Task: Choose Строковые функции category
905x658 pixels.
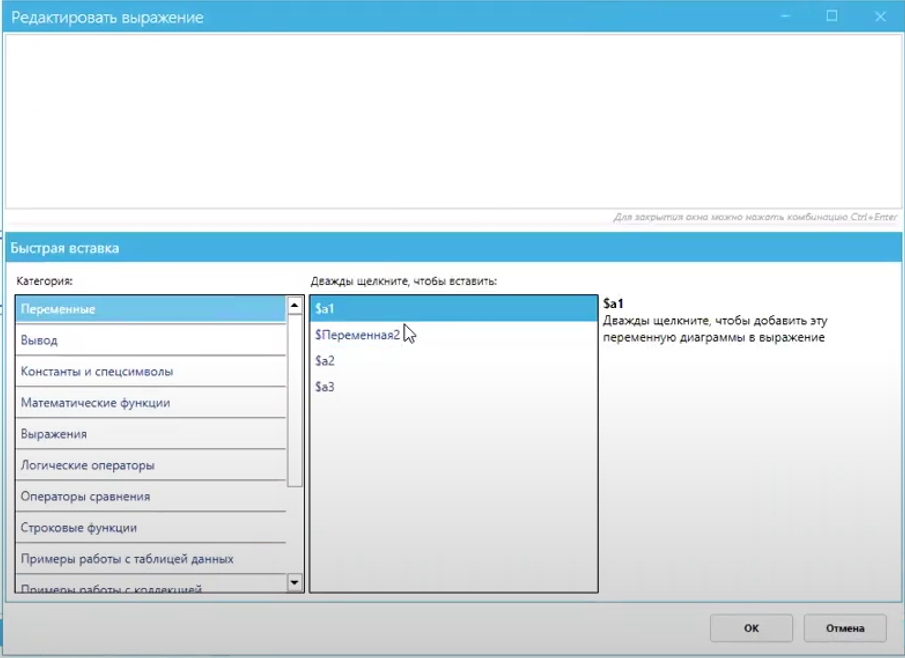Action: 150,527
